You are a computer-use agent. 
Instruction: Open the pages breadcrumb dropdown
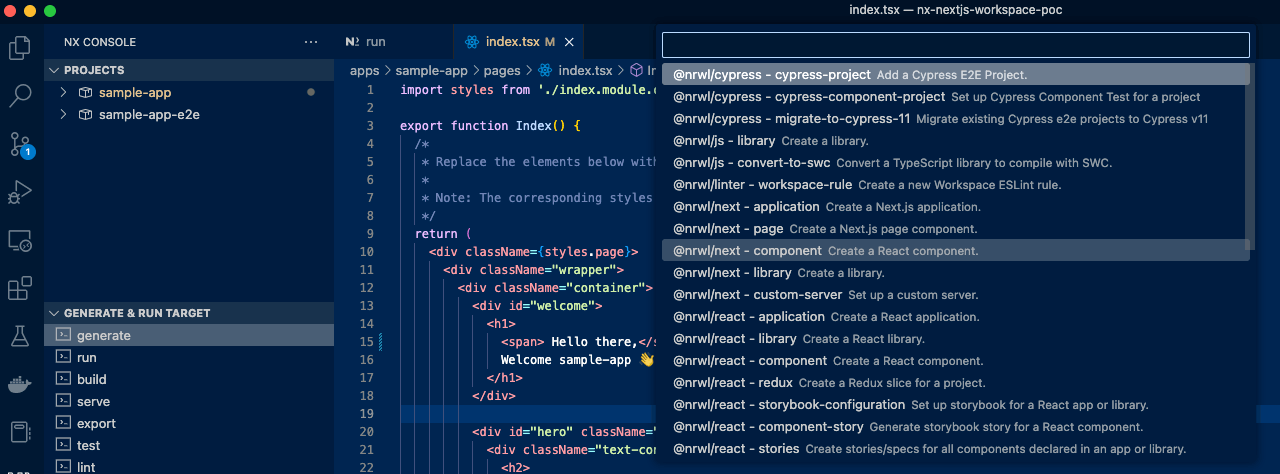click(502, 71)
